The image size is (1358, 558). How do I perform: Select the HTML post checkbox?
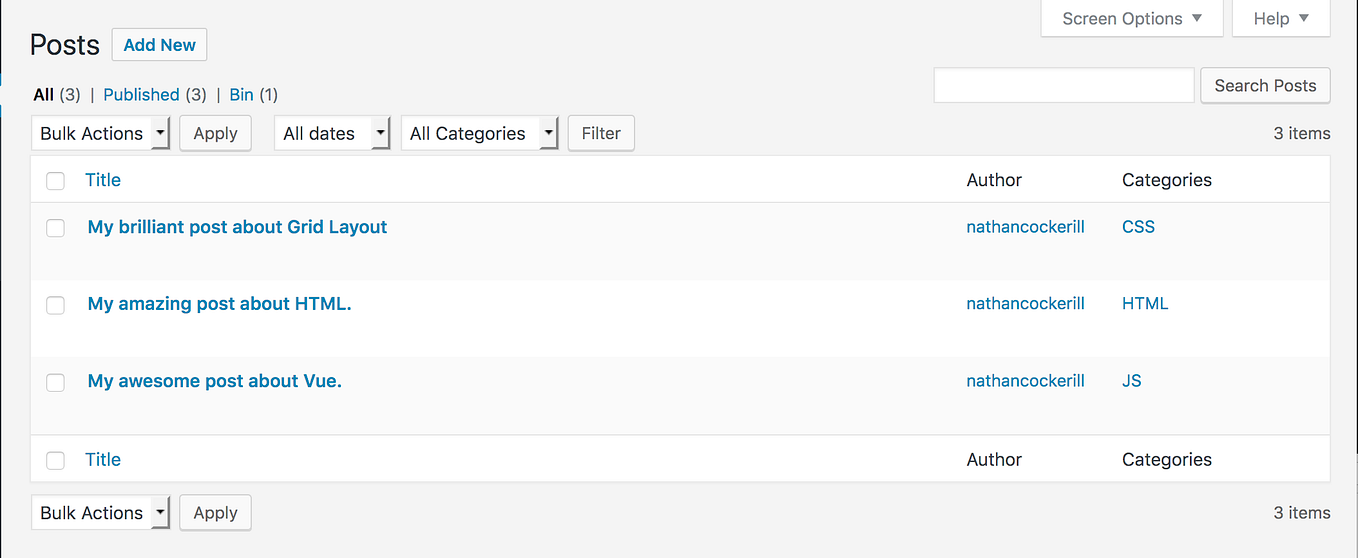[56, 305]
